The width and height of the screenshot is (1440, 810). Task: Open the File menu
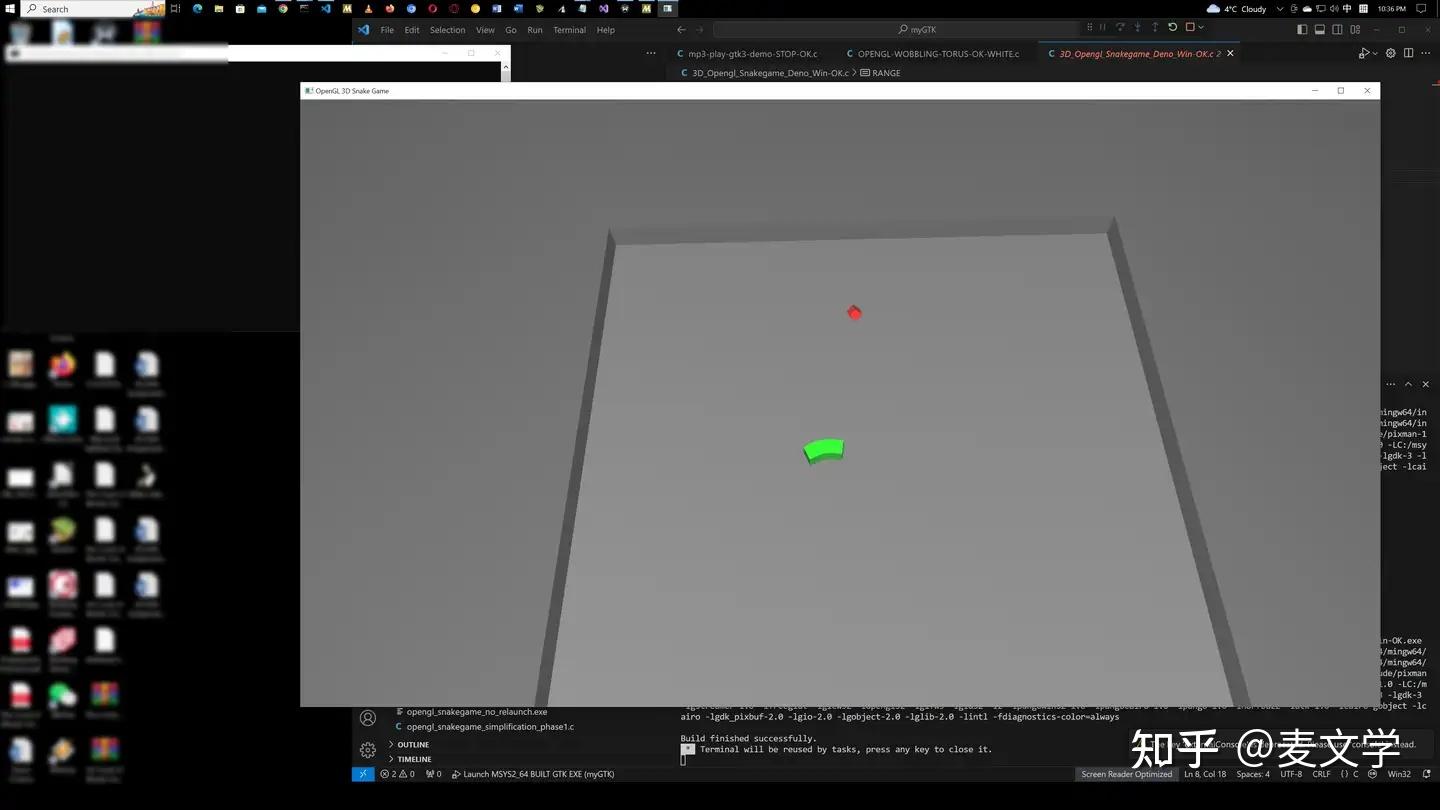pyautogui.click(x=387, y=30)
